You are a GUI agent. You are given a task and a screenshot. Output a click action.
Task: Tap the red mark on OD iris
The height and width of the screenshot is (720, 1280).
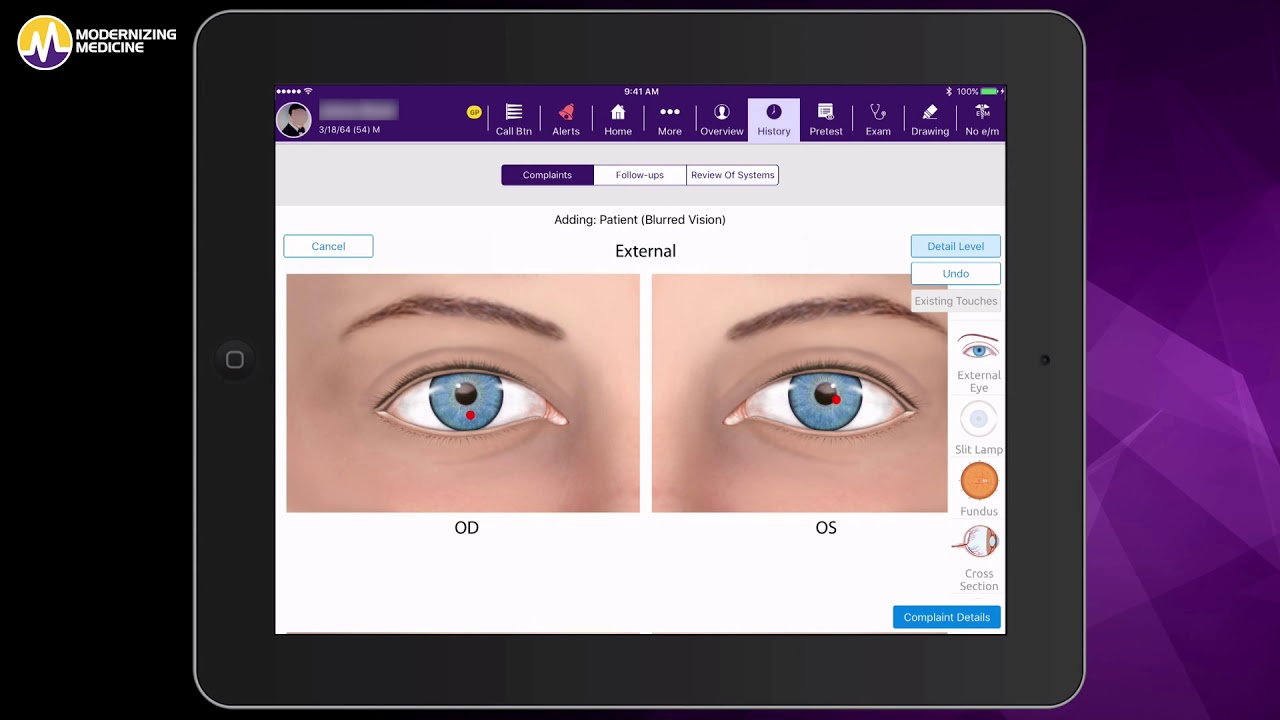[470, 415]
